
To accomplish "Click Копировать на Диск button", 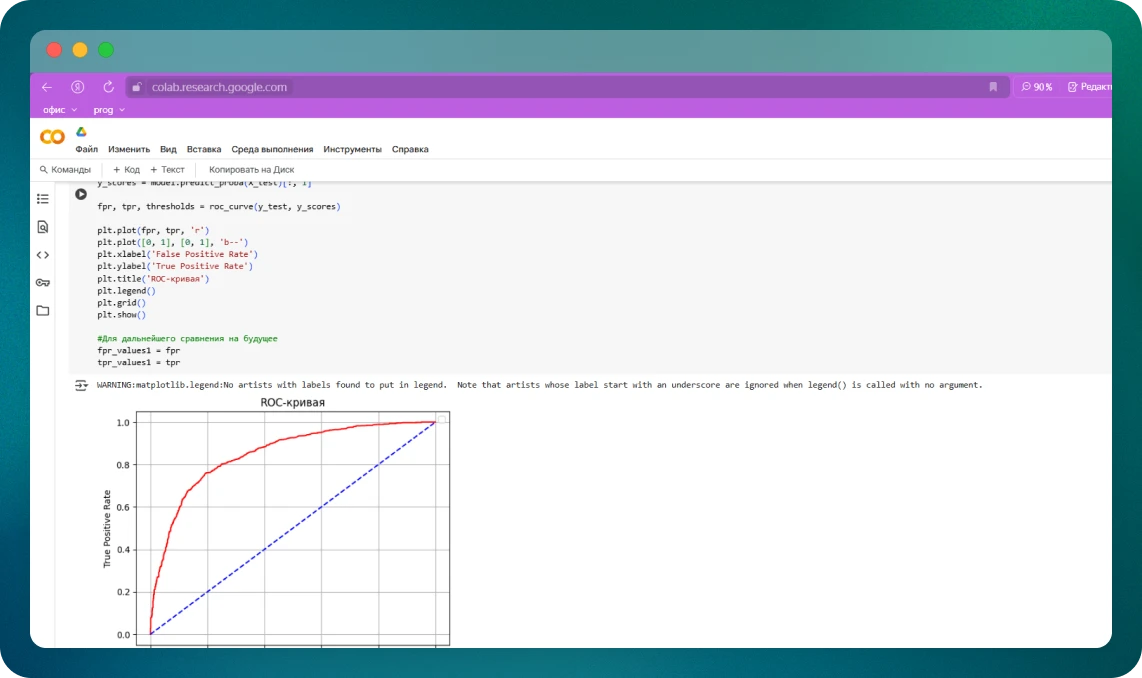I will (x=251, y=170).
